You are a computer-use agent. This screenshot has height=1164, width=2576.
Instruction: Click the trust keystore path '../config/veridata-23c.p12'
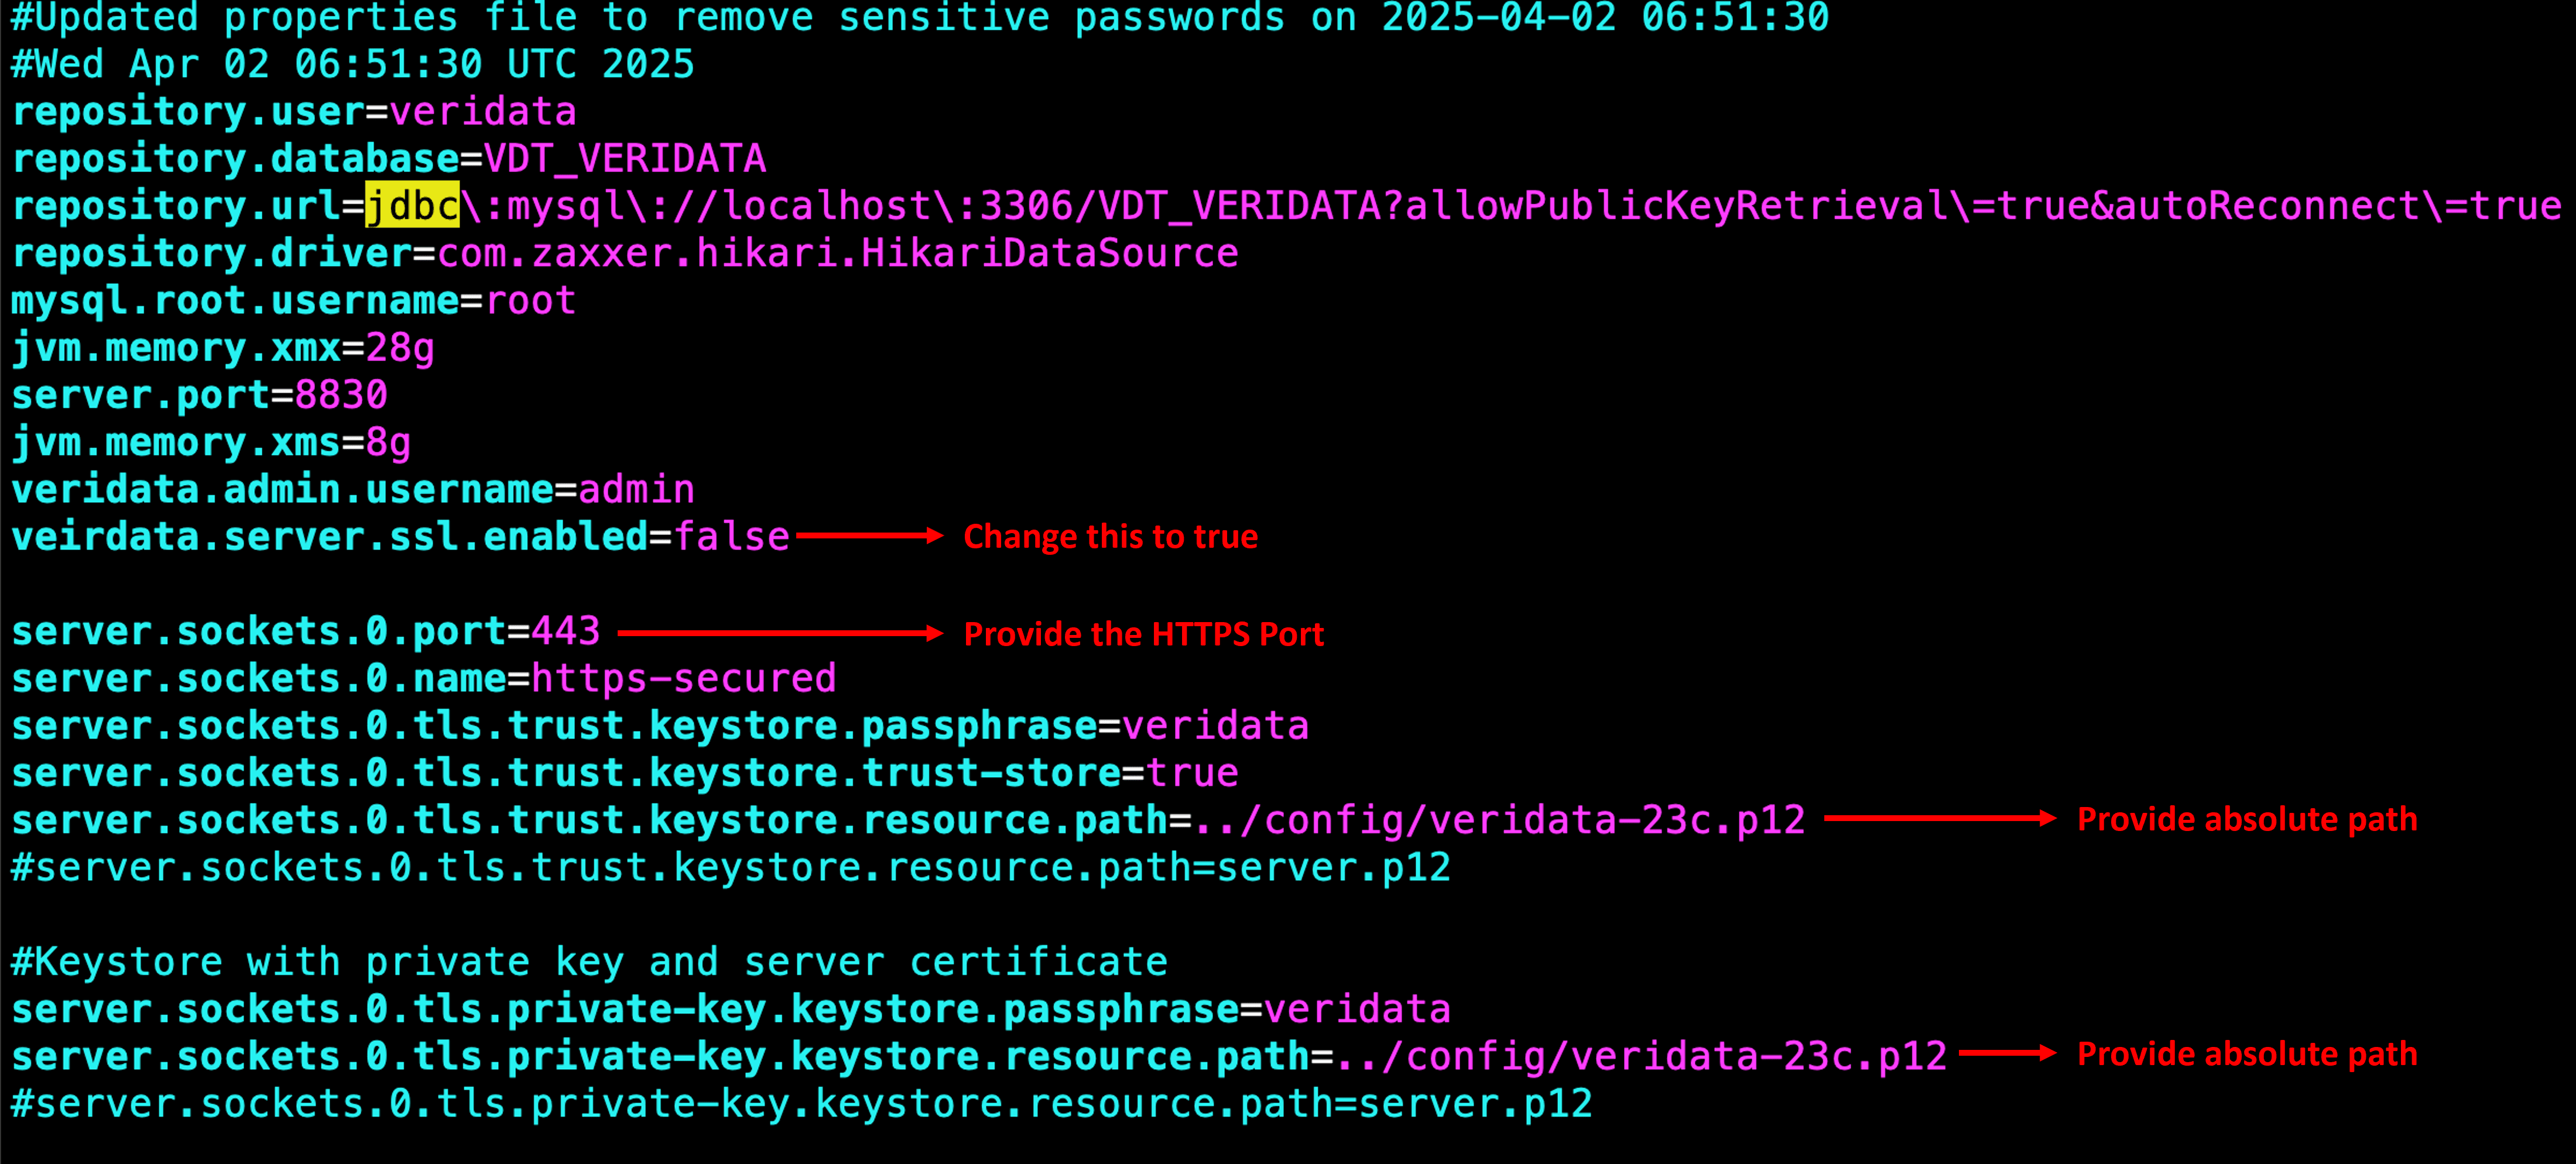1500,820
